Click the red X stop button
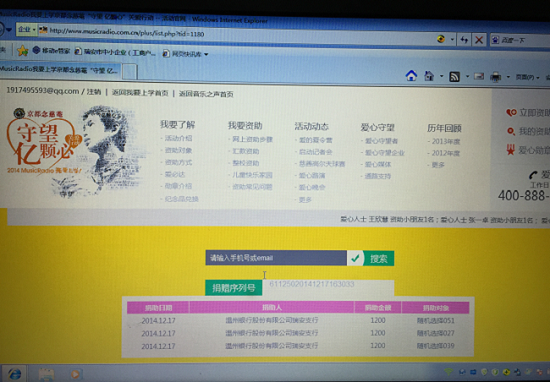 479,40
